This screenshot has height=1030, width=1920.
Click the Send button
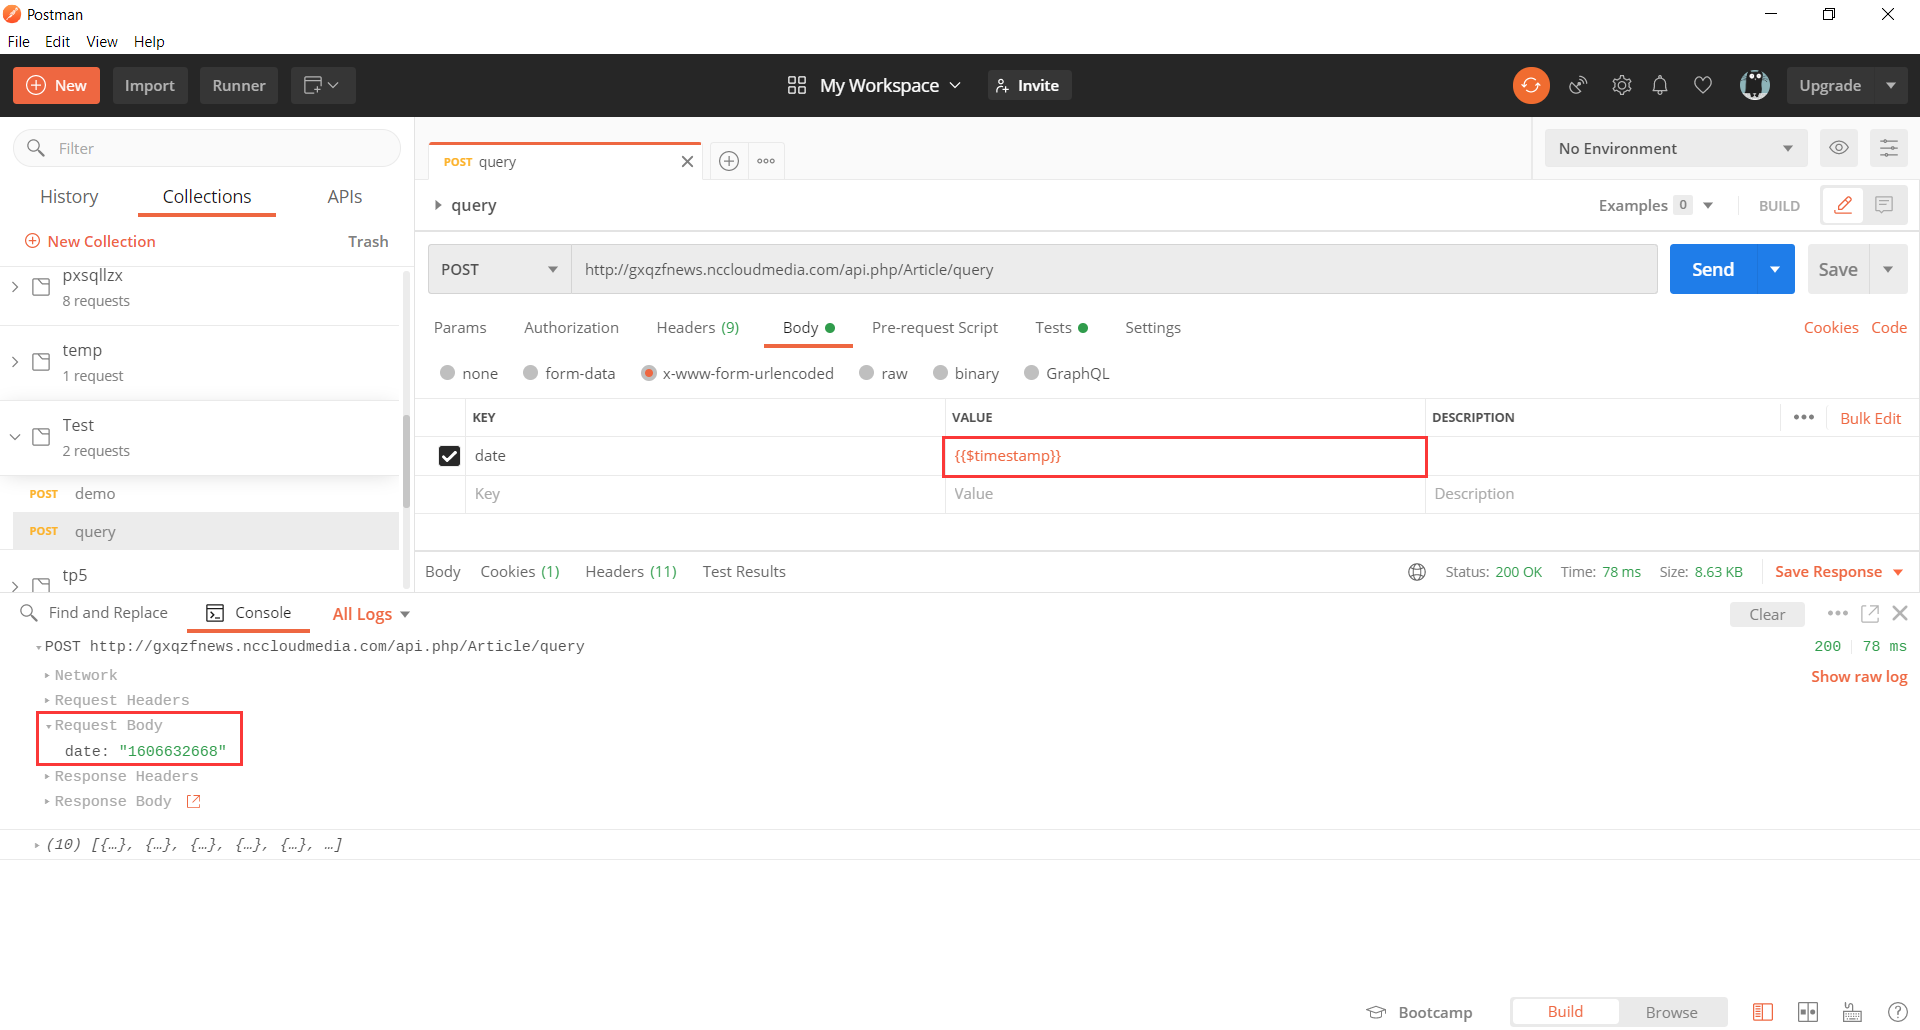[x=1713, y=270]
